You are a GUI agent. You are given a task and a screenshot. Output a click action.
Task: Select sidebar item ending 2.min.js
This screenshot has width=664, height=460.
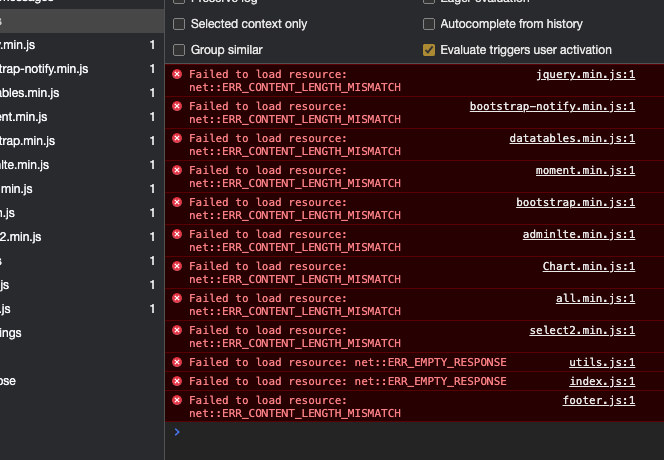point(82,237)
